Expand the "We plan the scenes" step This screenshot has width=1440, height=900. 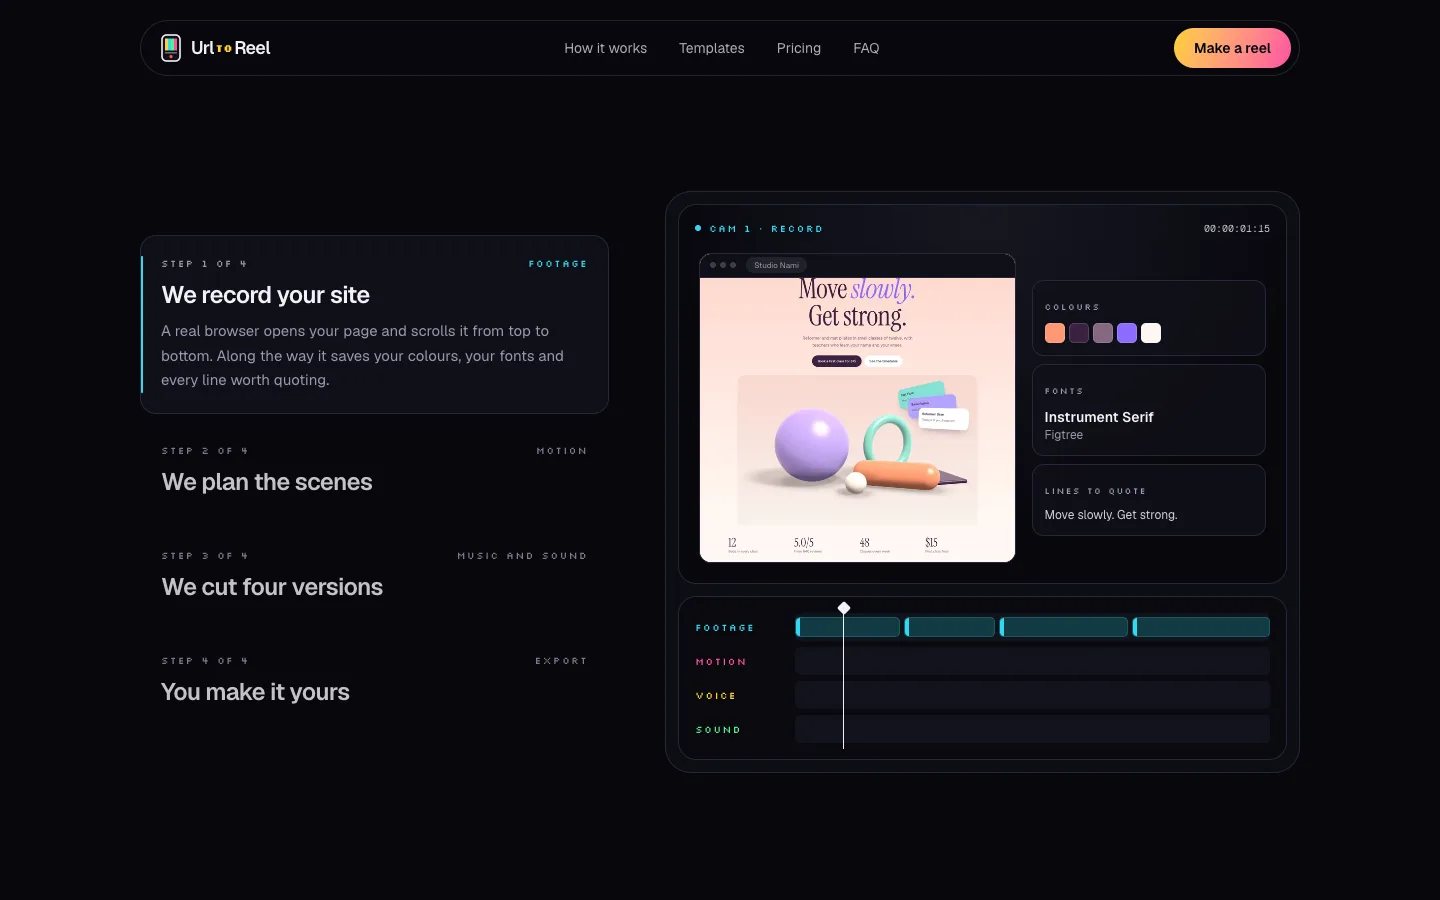click(374, 470)
